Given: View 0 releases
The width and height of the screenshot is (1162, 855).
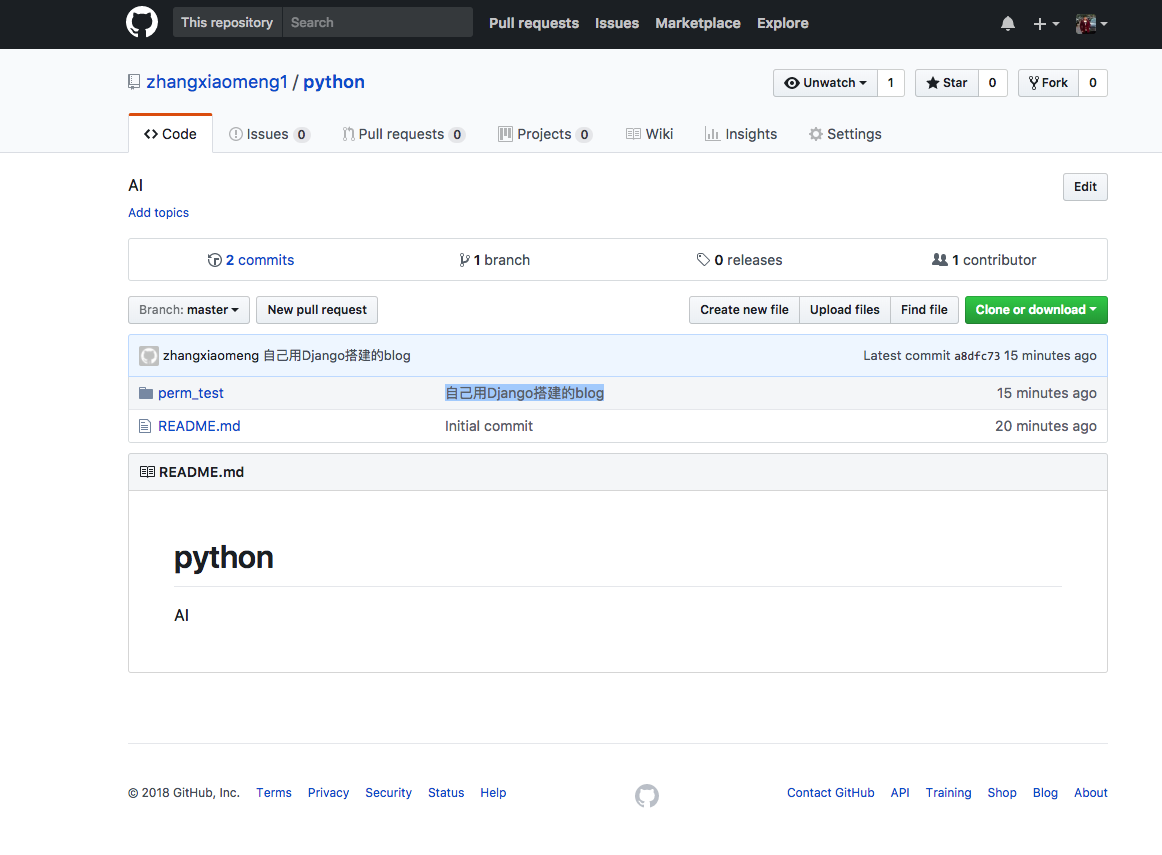Looking at the screenshot, I should (x=740, y=260).
